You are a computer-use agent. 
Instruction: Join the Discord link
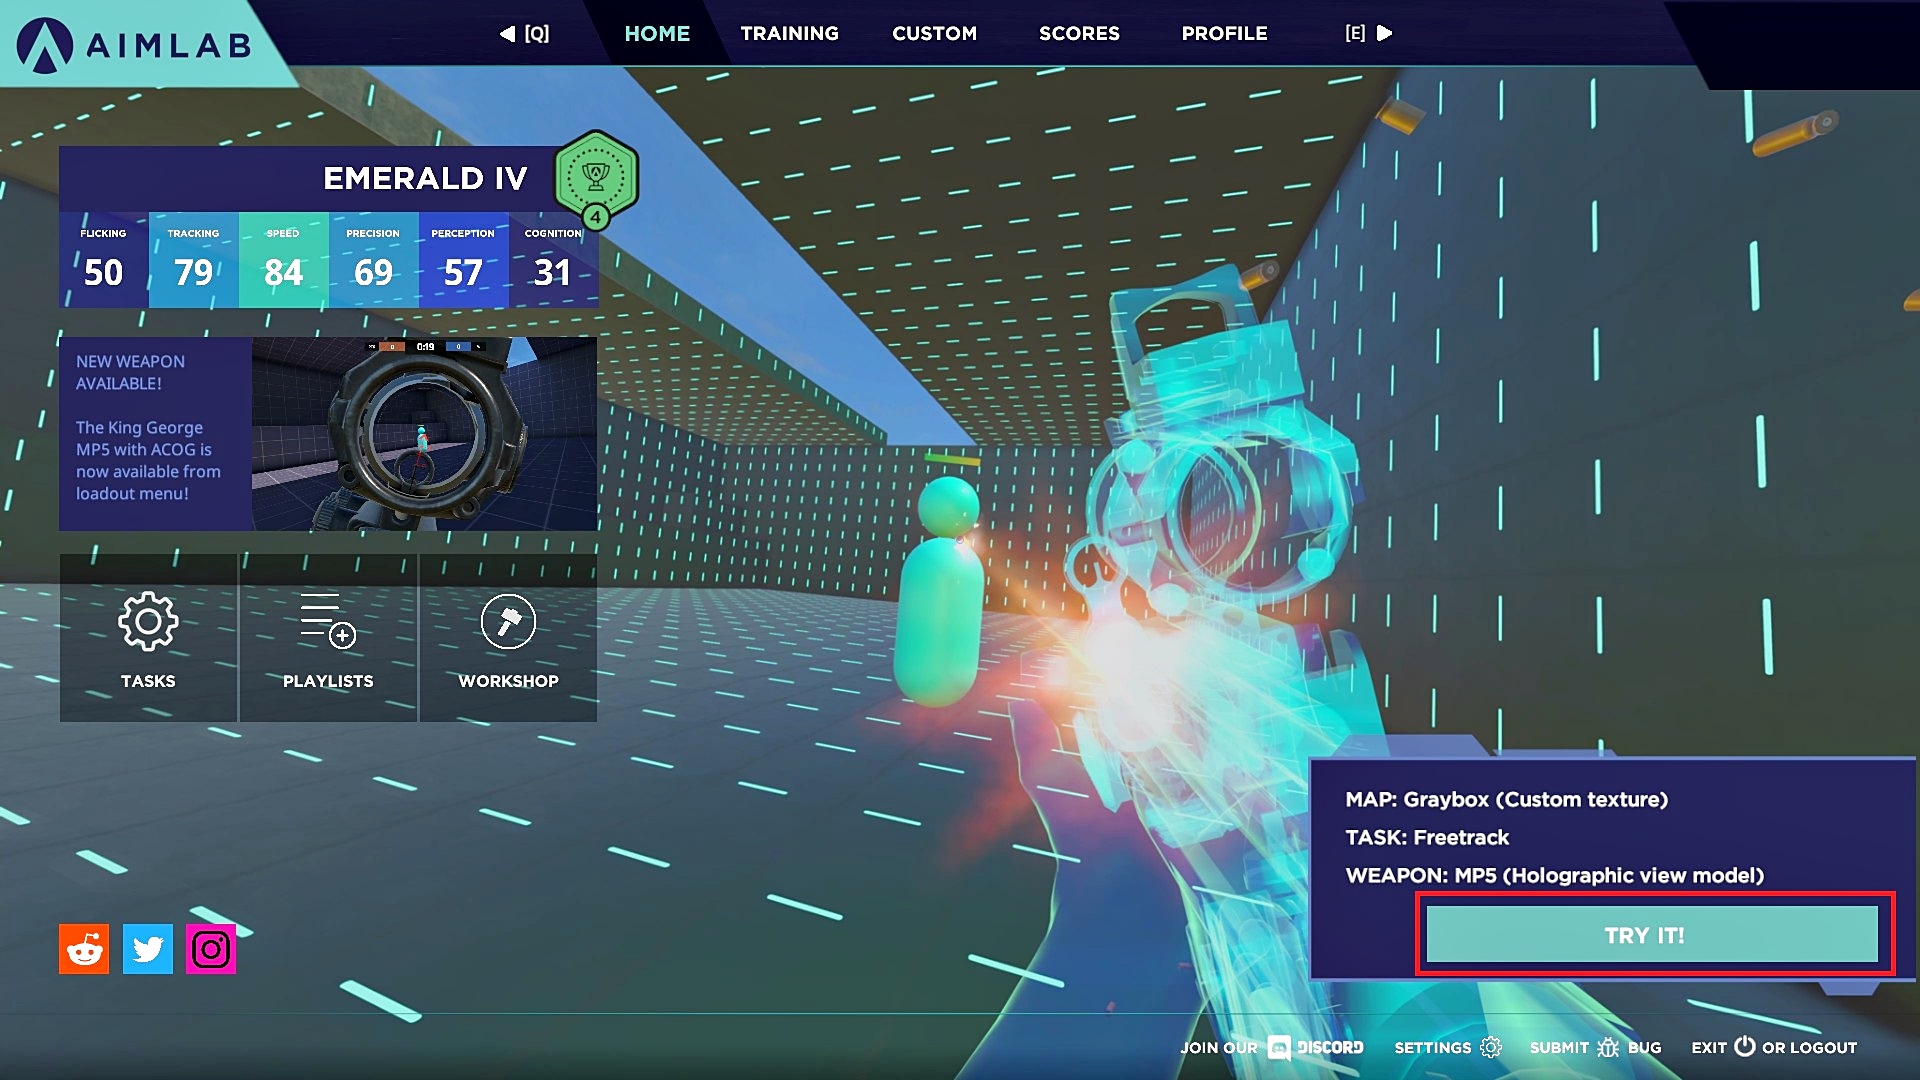pos(1316,1047)
